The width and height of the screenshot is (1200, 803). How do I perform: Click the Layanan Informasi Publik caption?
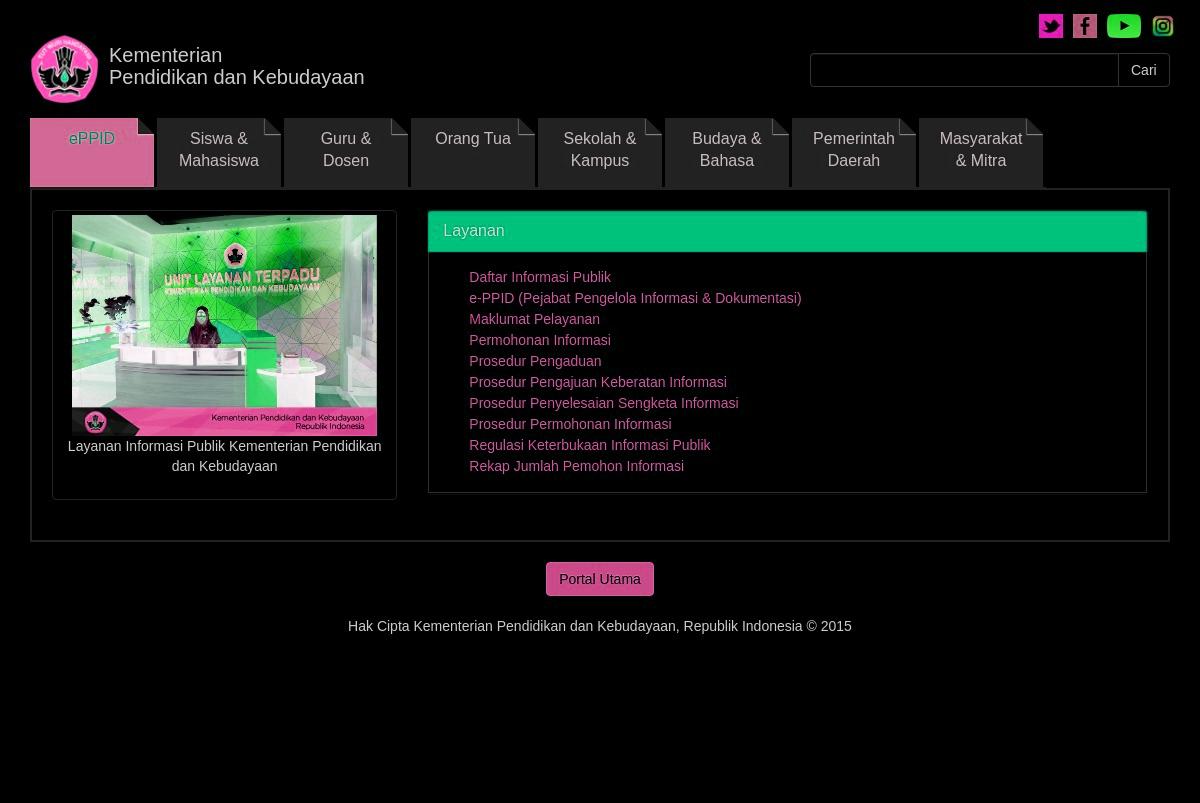[x=224, y=456]
